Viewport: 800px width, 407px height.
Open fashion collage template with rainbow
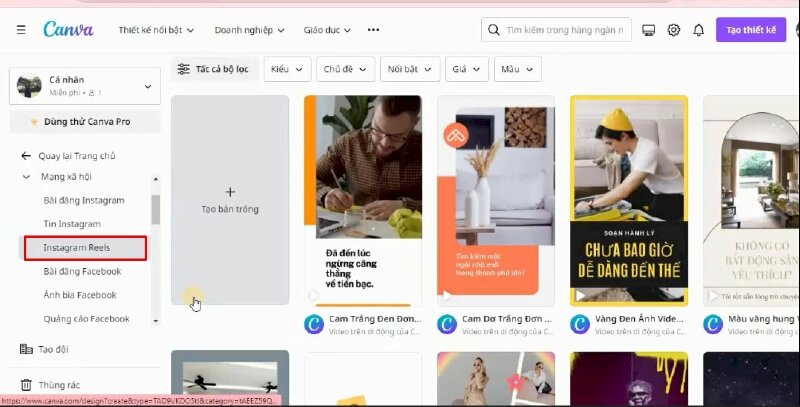tap(496, 378)
